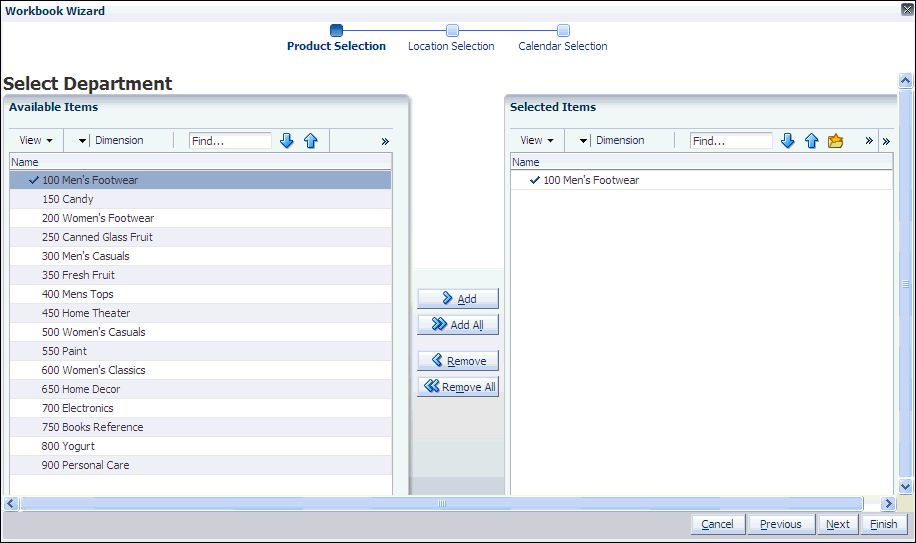Click Name column header in Selected Items
916x543 pixels.
coord(702,162)
